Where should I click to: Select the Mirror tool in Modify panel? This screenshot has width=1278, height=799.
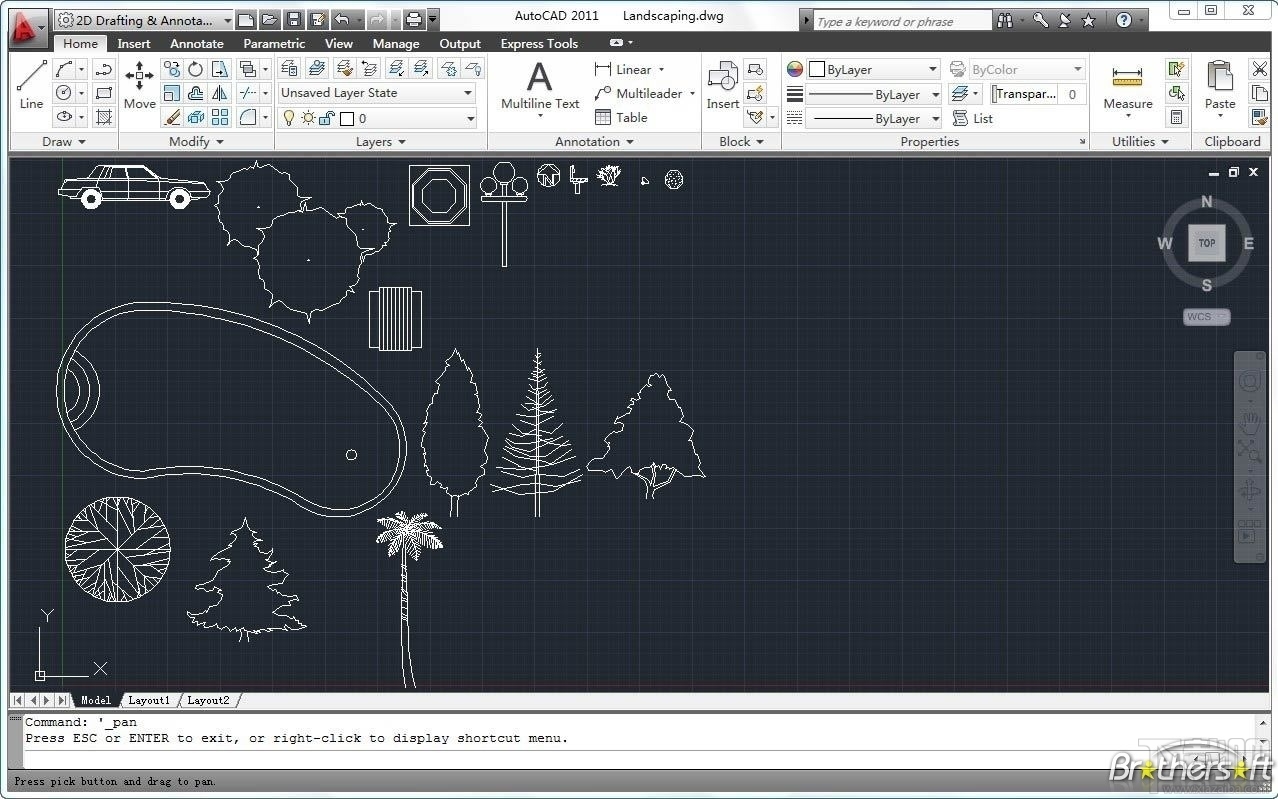(x=219, y=93)
